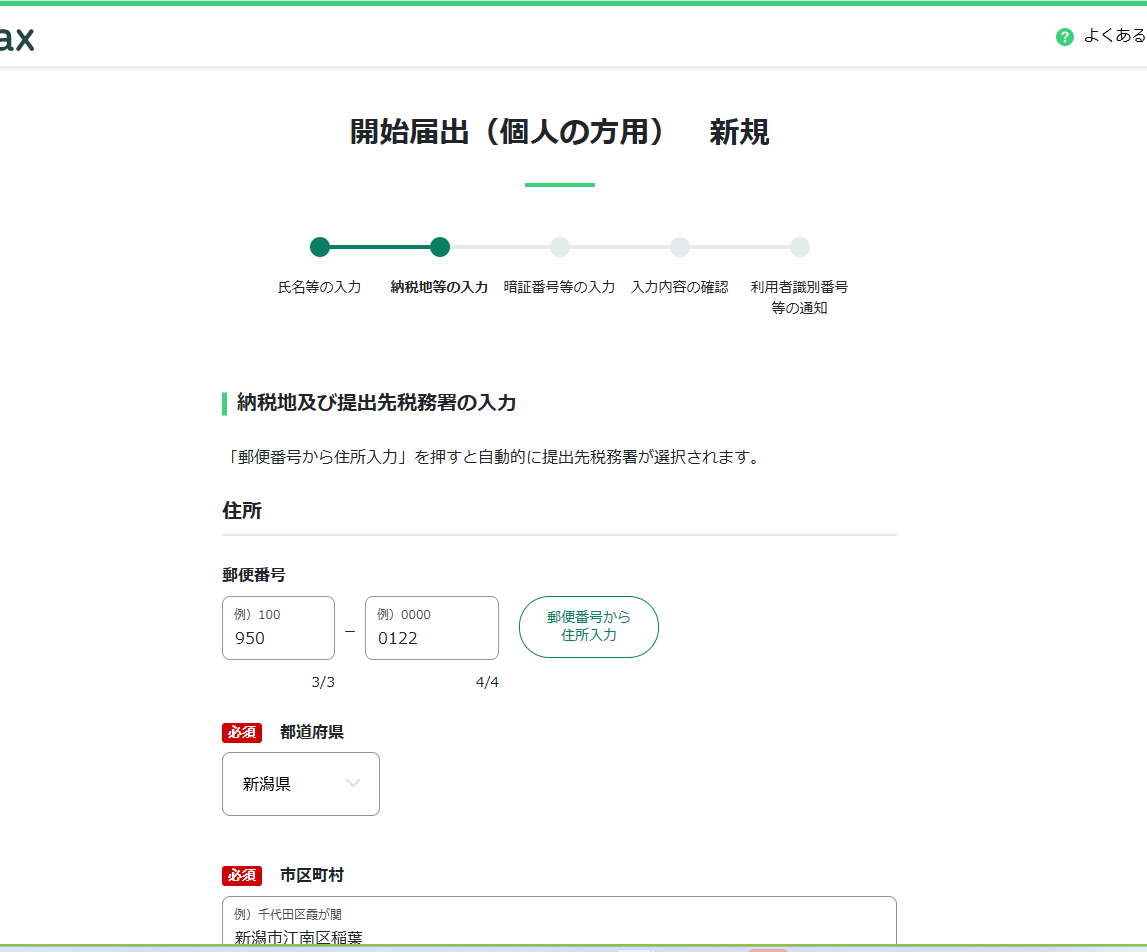Viewport: 1147px width, 952px height.
Task: Click the 入力内容の確認 step circle
Action: pyautogui.click(x=680, y=247)
